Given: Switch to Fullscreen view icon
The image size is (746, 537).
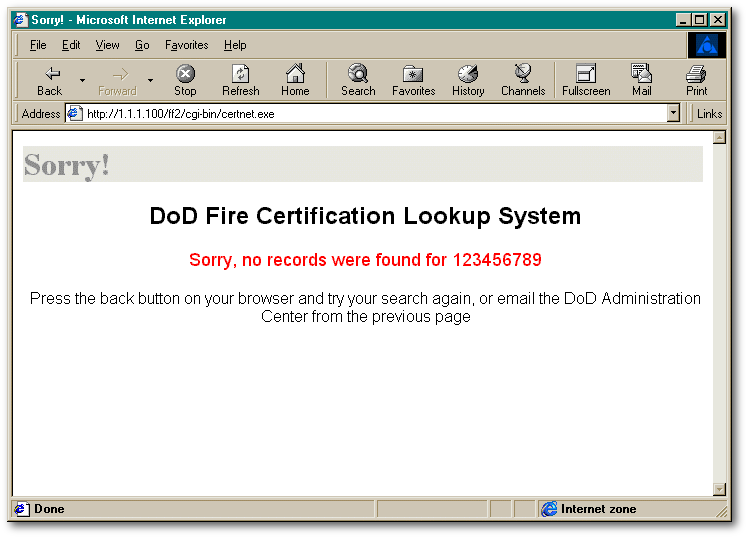Looking at the screenshot, I should [586, 80].
